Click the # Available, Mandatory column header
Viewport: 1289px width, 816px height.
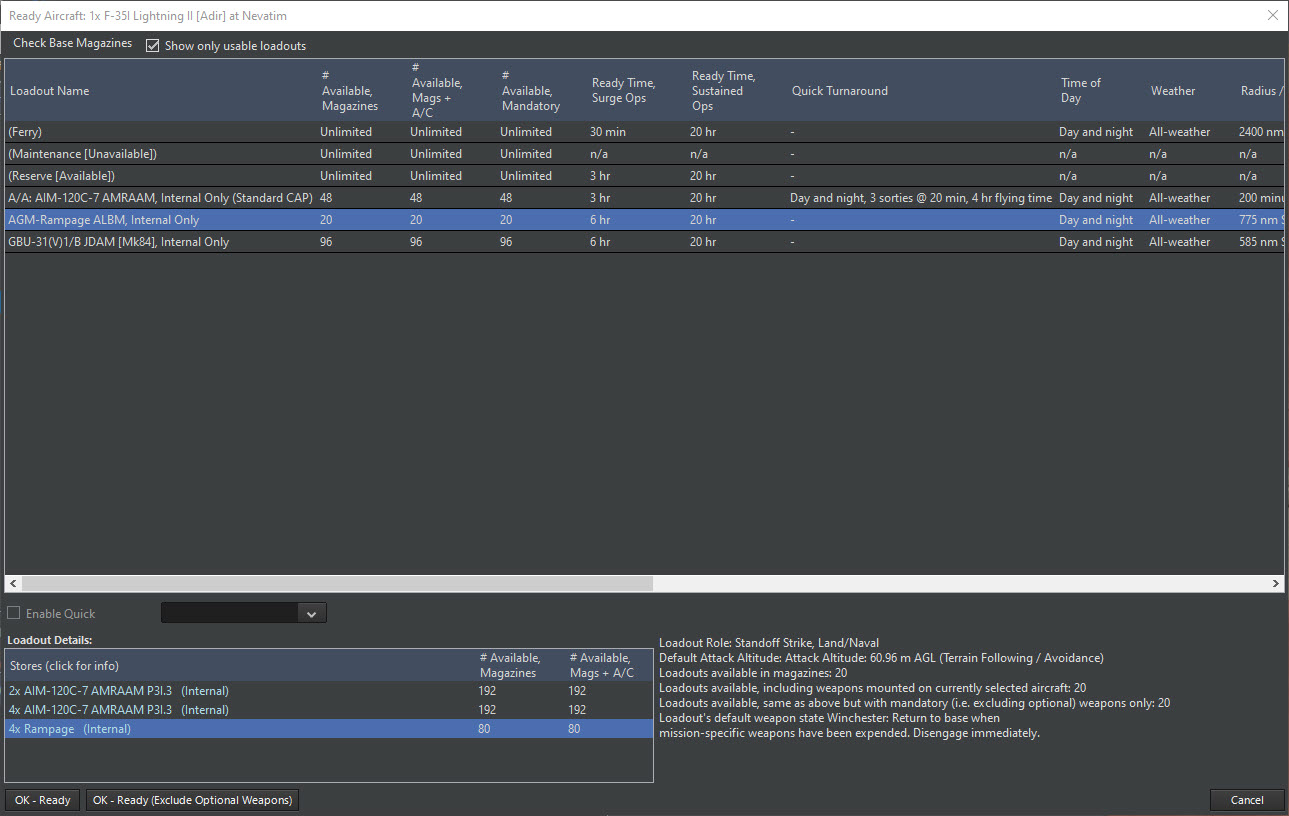tap(541, 91)
